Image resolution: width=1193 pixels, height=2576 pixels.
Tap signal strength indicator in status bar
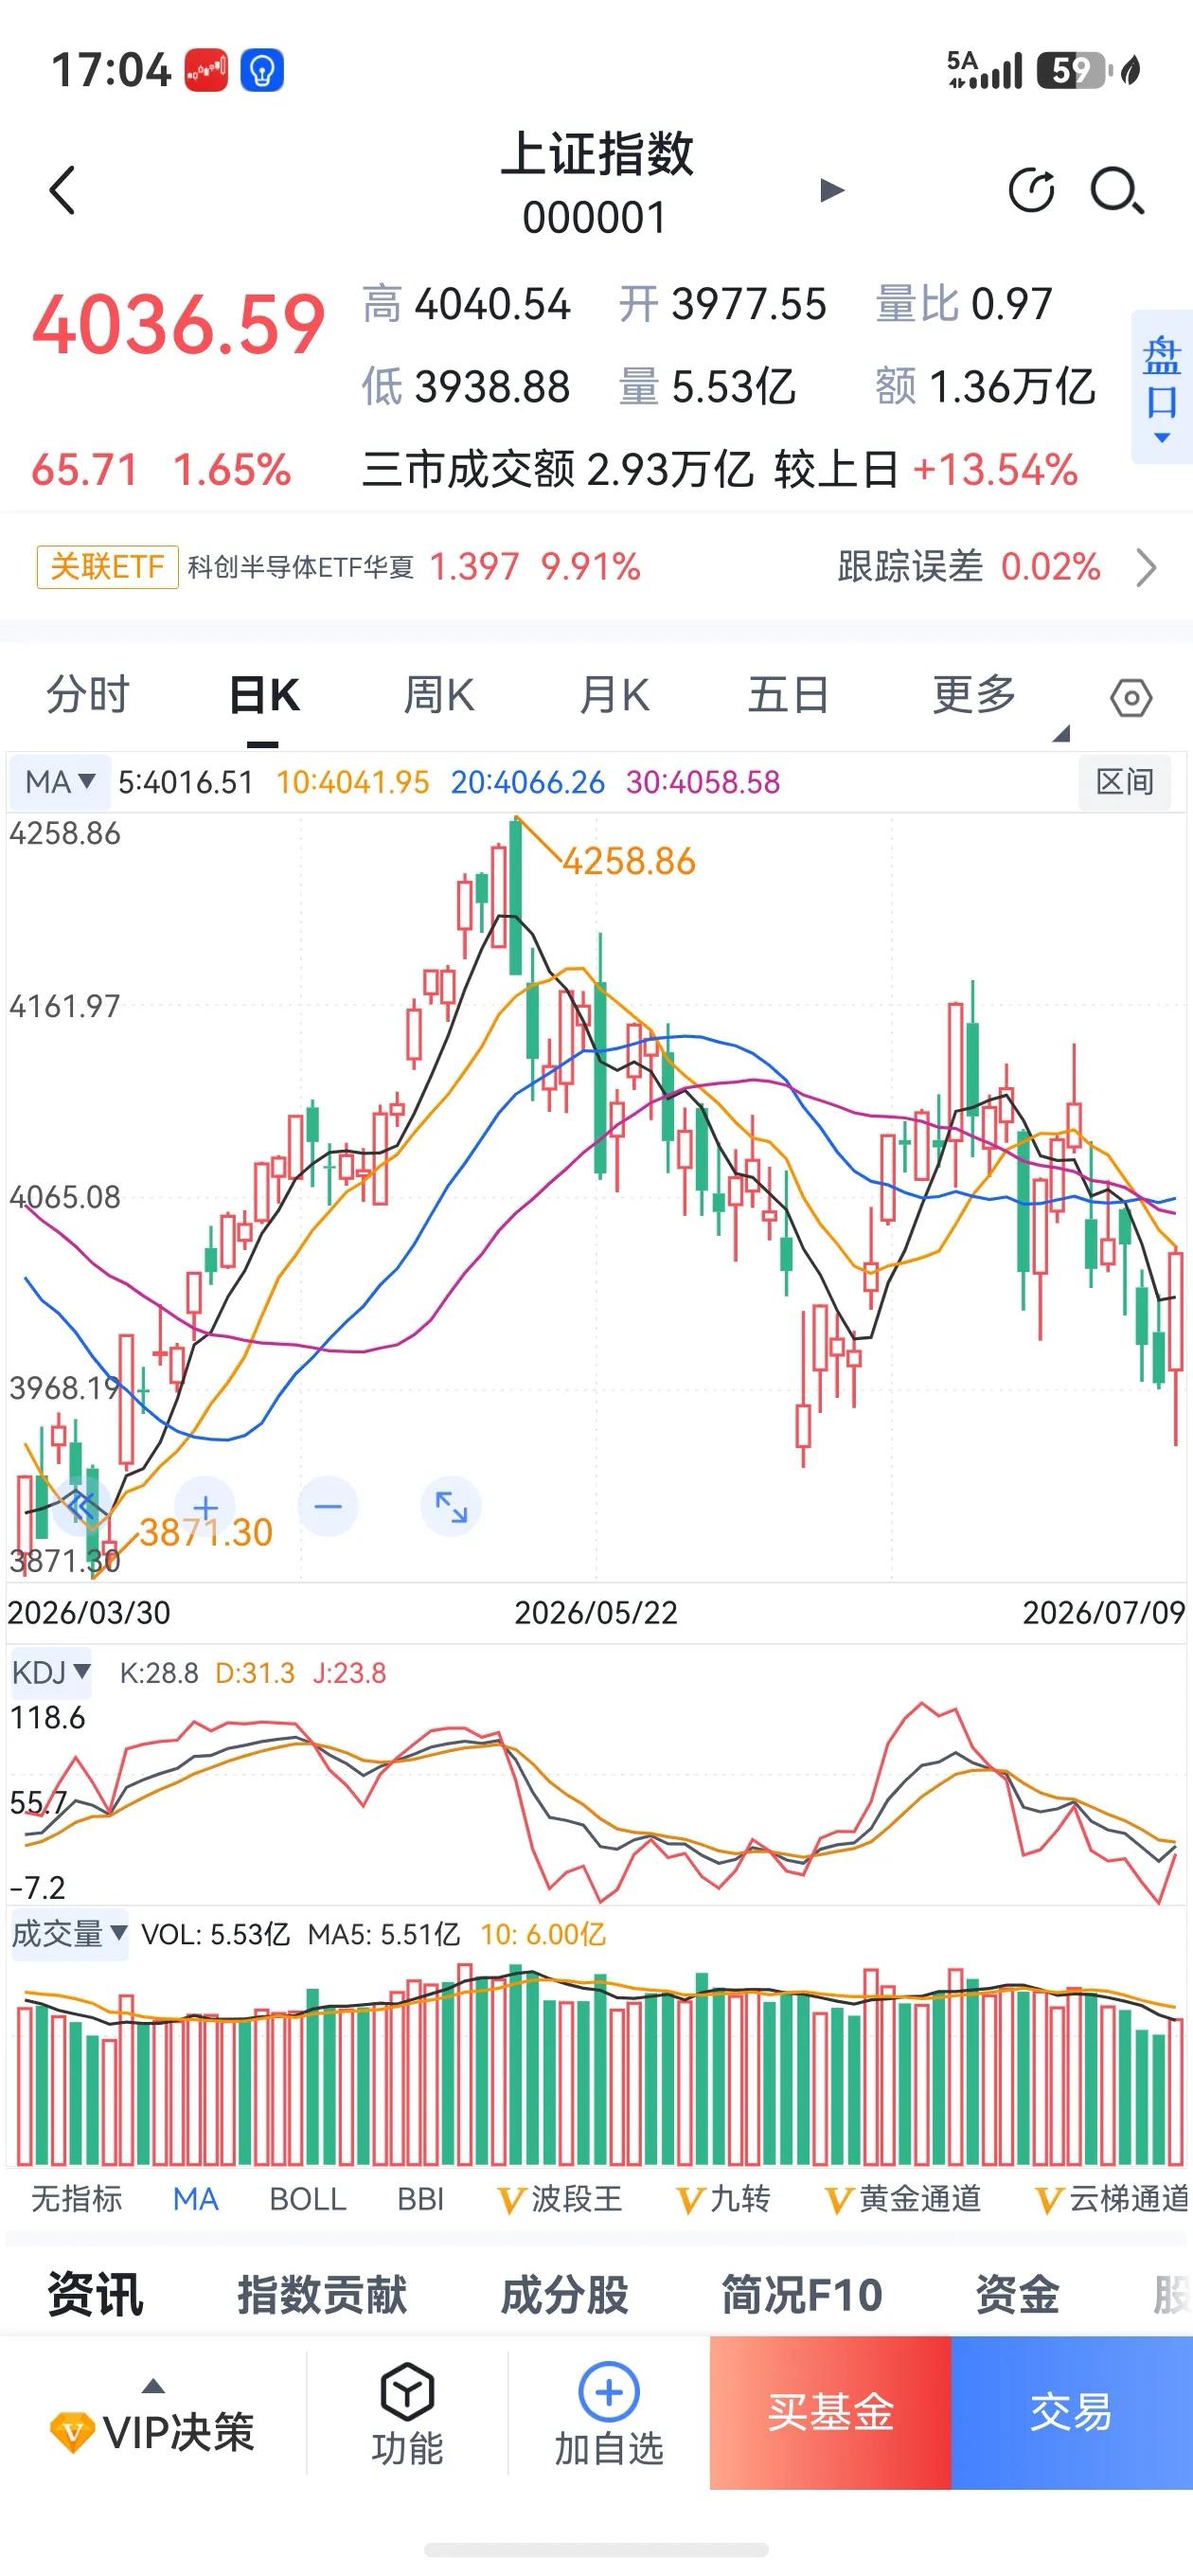click(985, 70)
